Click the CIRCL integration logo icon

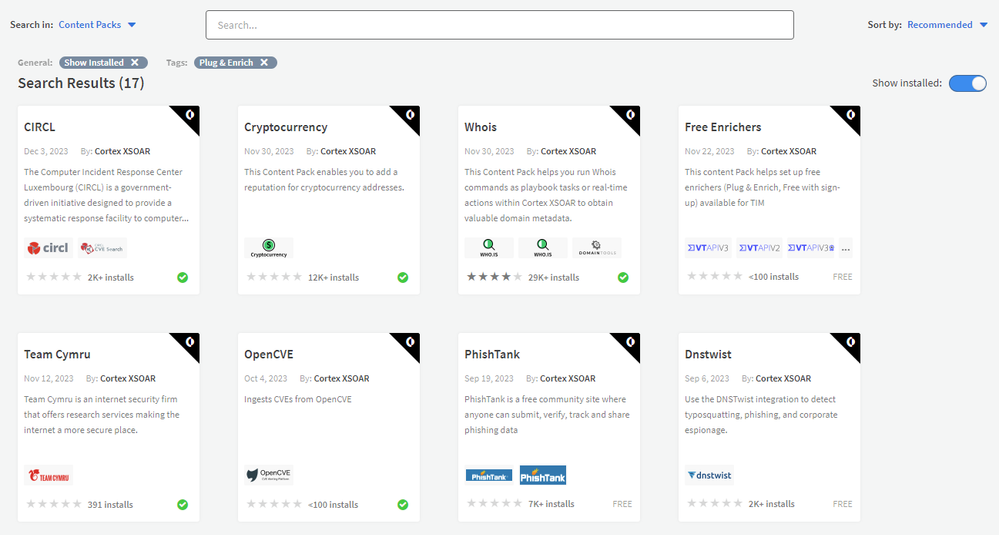pos(49,247)
